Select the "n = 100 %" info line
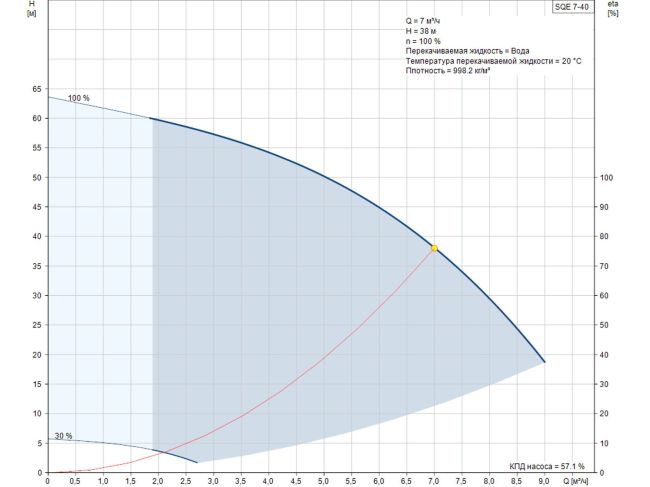This screenshot has width=650, height=487. pyautogui.click(x=427, y=41)
